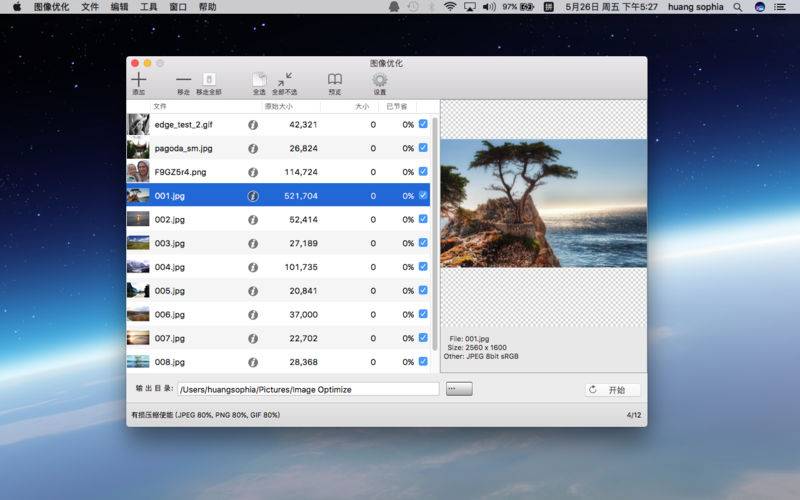This screenshot has width=800, height=500.
Task: Open the Settings (设置) gear icon
Action: pos(380,80)
